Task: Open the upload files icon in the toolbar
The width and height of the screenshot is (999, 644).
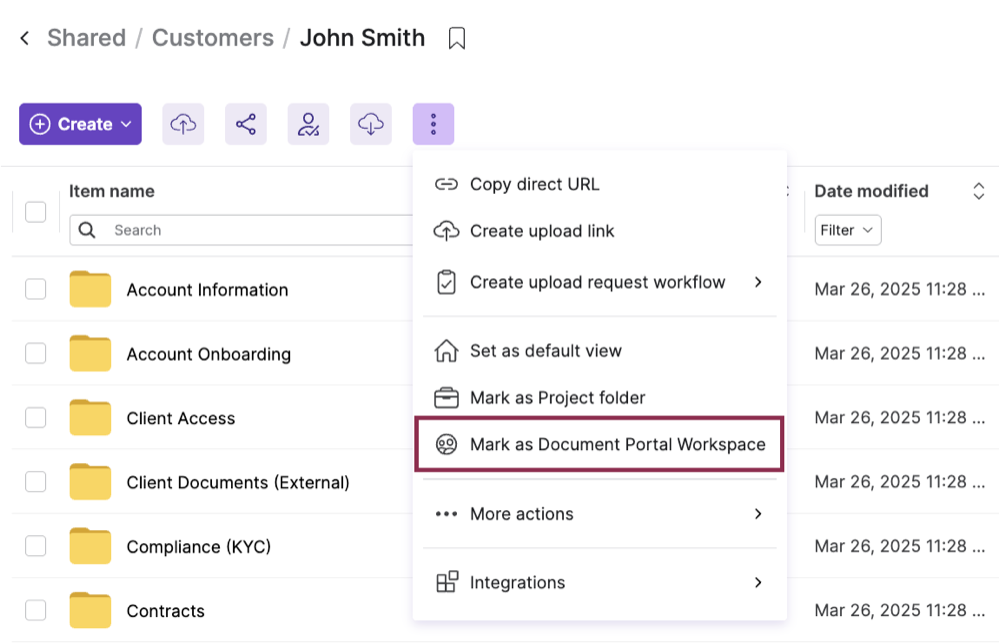Action: pos(183,123)
